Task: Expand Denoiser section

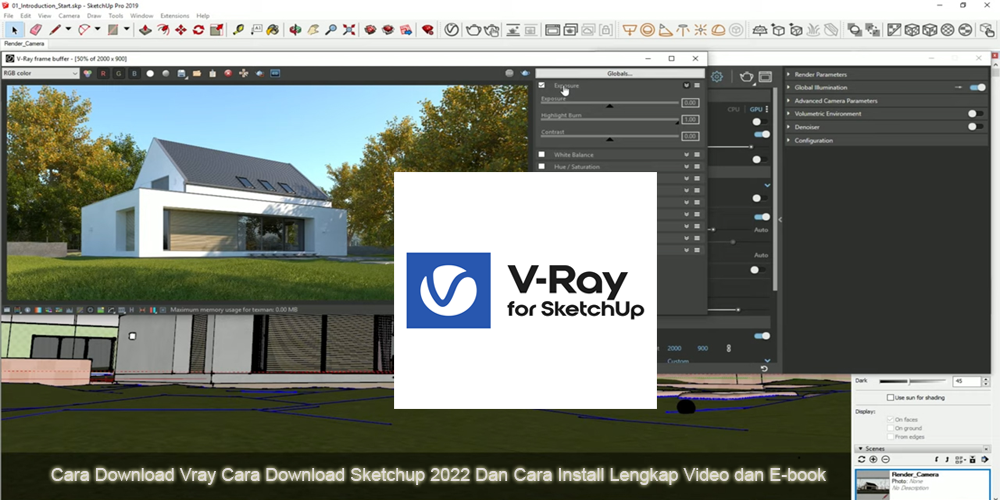Action: (788, 127)
